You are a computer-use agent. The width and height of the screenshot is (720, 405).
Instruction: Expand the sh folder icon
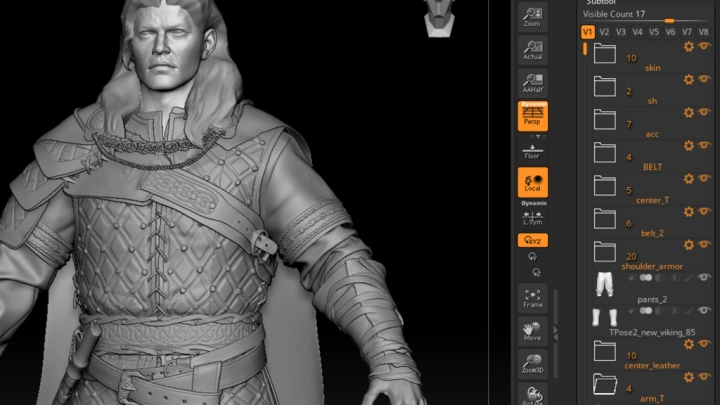[x=605, y=86]
